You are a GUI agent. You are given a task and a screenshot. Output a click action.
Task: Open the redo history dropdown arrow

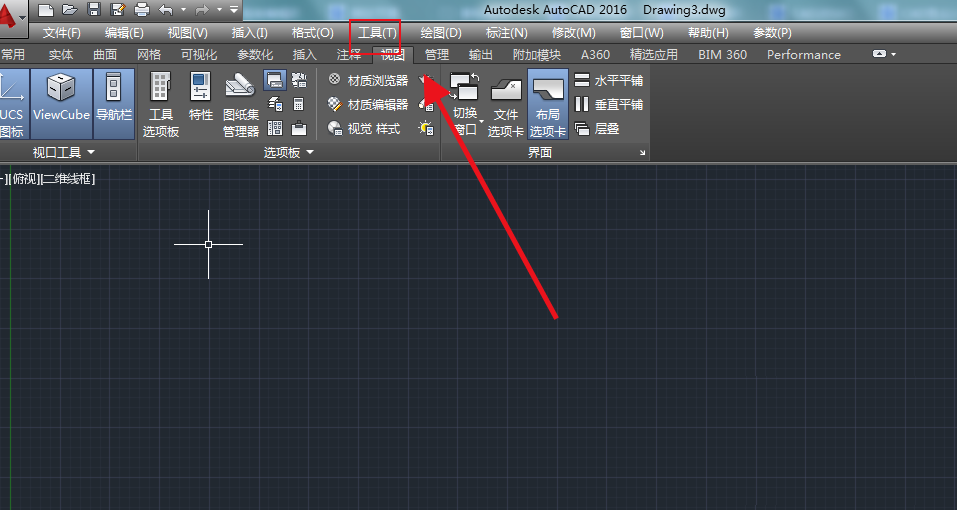(x=219, y=10)
